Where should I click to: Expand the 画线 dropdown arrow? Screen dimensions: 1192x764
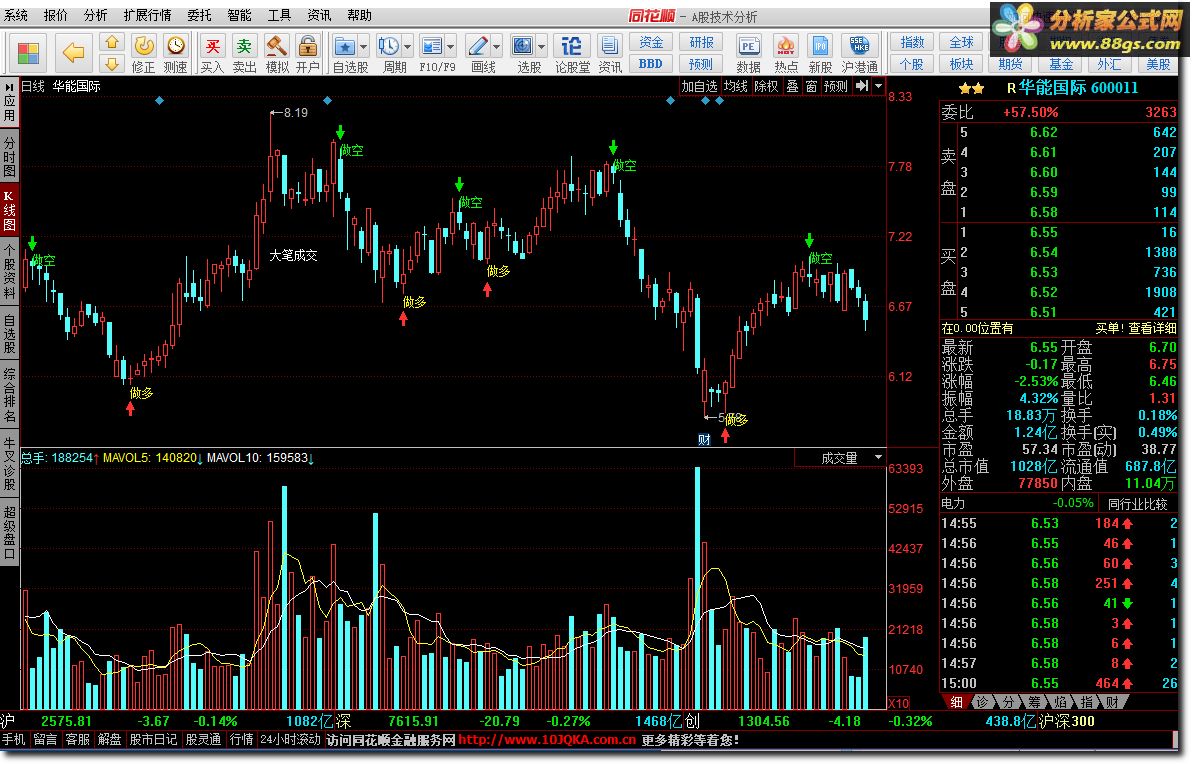pos(496,47)
